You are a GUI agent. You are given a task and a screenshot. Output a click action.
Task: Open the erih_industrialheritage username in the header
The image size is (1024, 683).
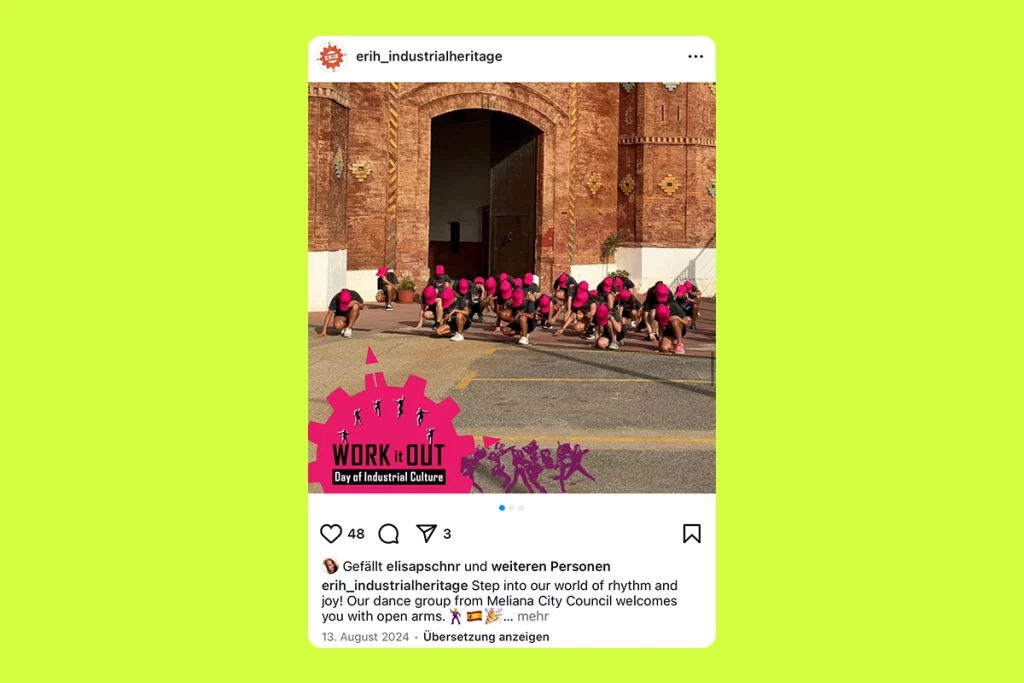coord(429,56)
